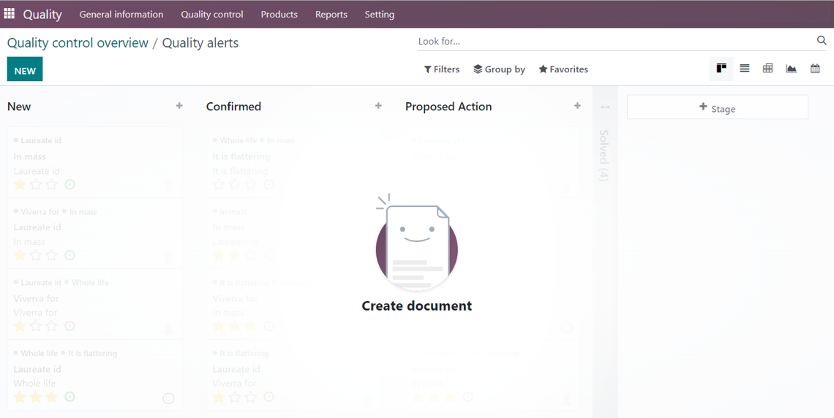Switch to the pivot table view icon
The height and width of the screenshot is (418, 834).
(768, 69)
